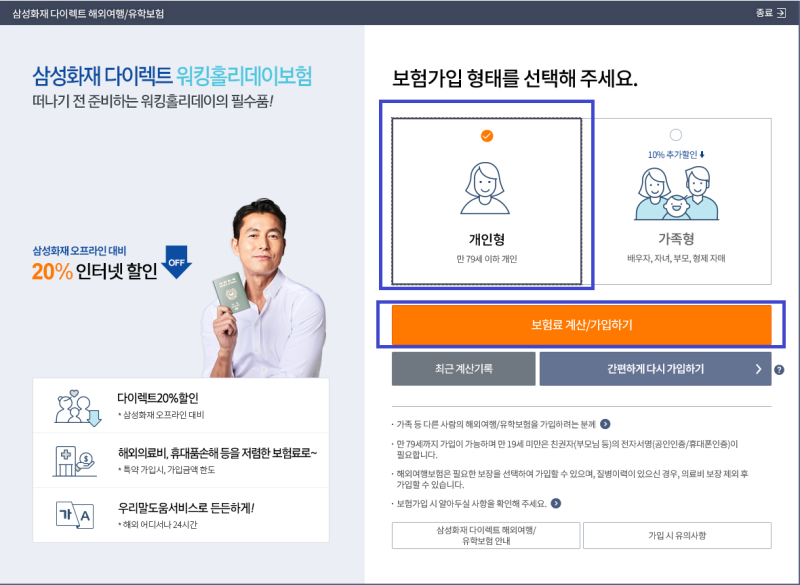Click 보험료 계산/가입하기 orange button
Image resolution: width=800 pixels, height=585 pixels.
(x=581, y=325)
